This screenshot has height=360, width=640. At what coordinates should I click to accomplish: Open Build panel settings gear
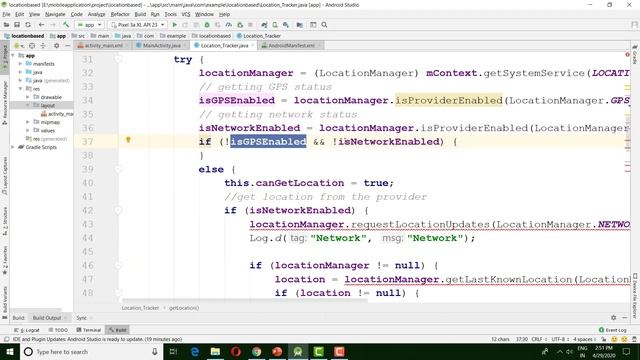(x=613, y=318)
